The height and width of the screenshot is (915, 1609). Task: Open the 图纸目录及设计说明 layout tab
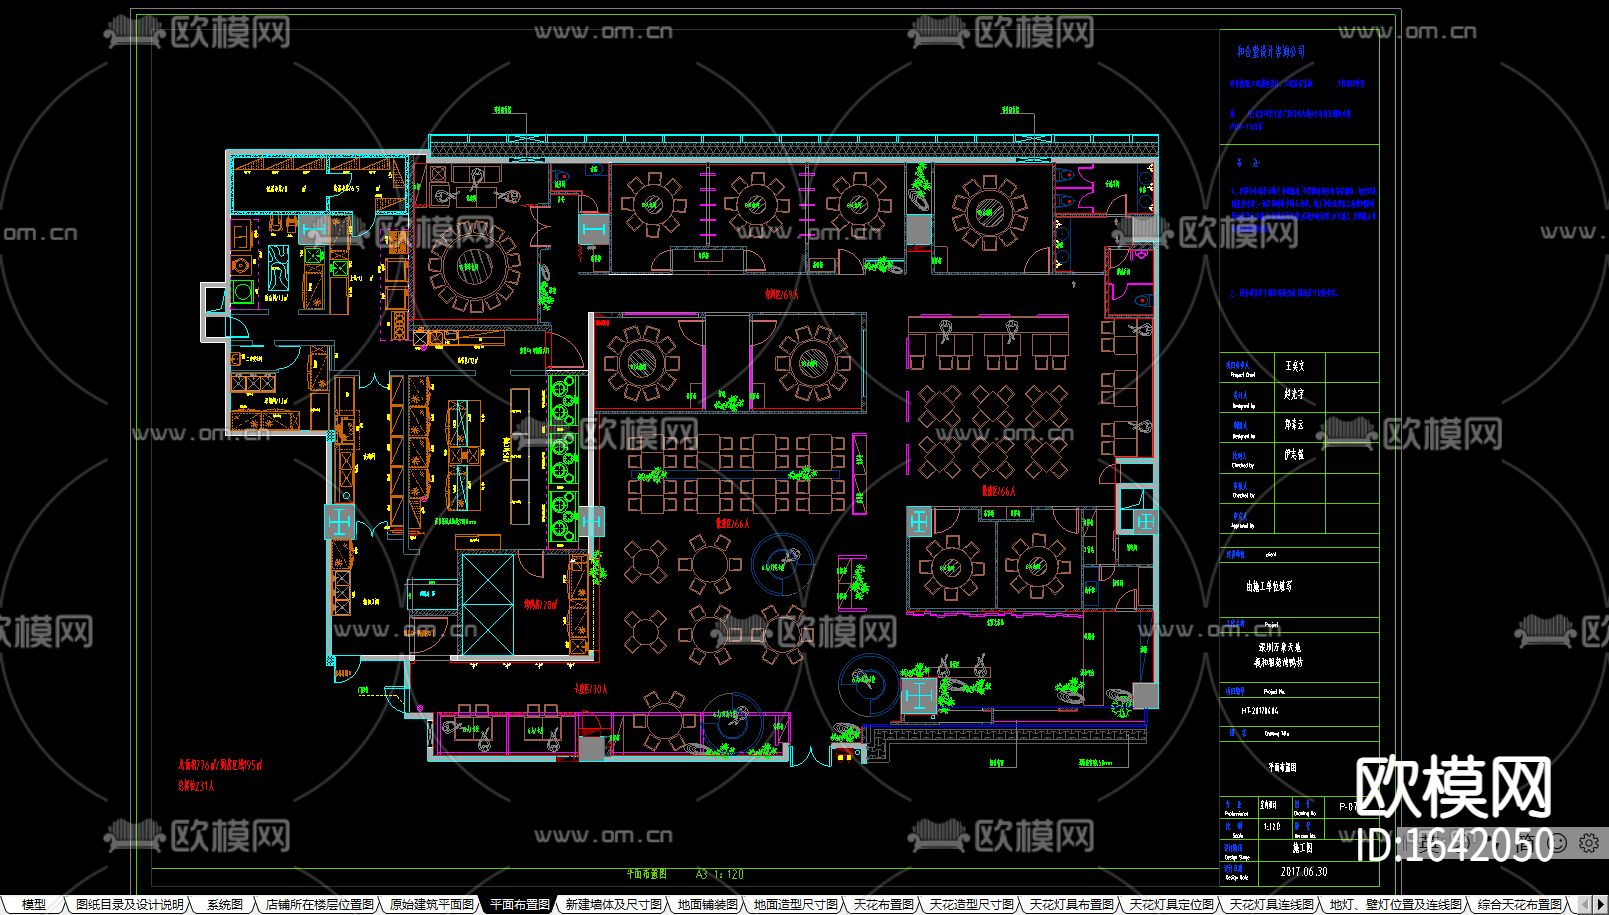pos(130,904)
